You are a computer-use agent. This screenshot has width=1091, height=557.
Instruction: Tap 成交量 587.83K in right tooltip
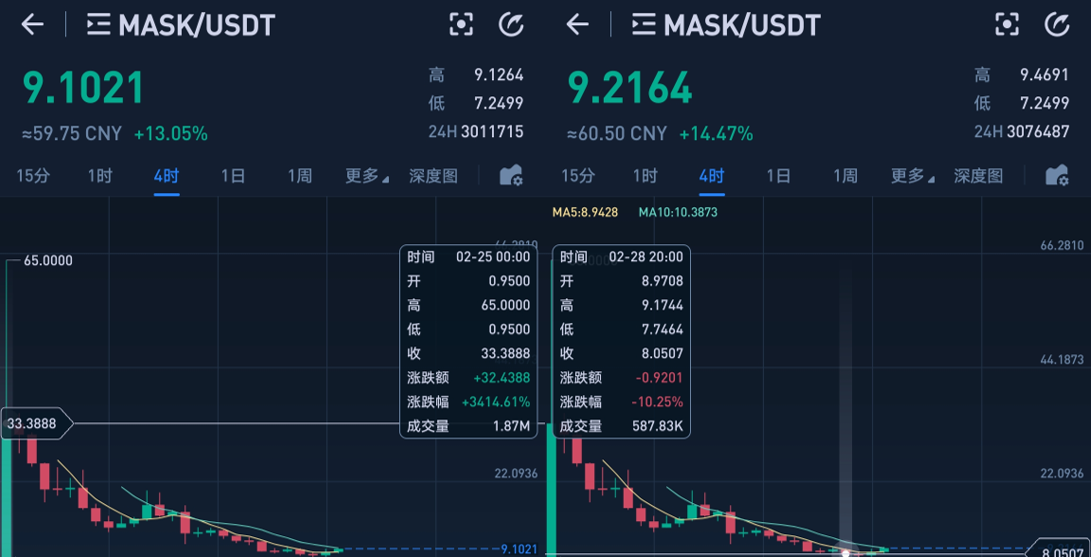[621, 426]
